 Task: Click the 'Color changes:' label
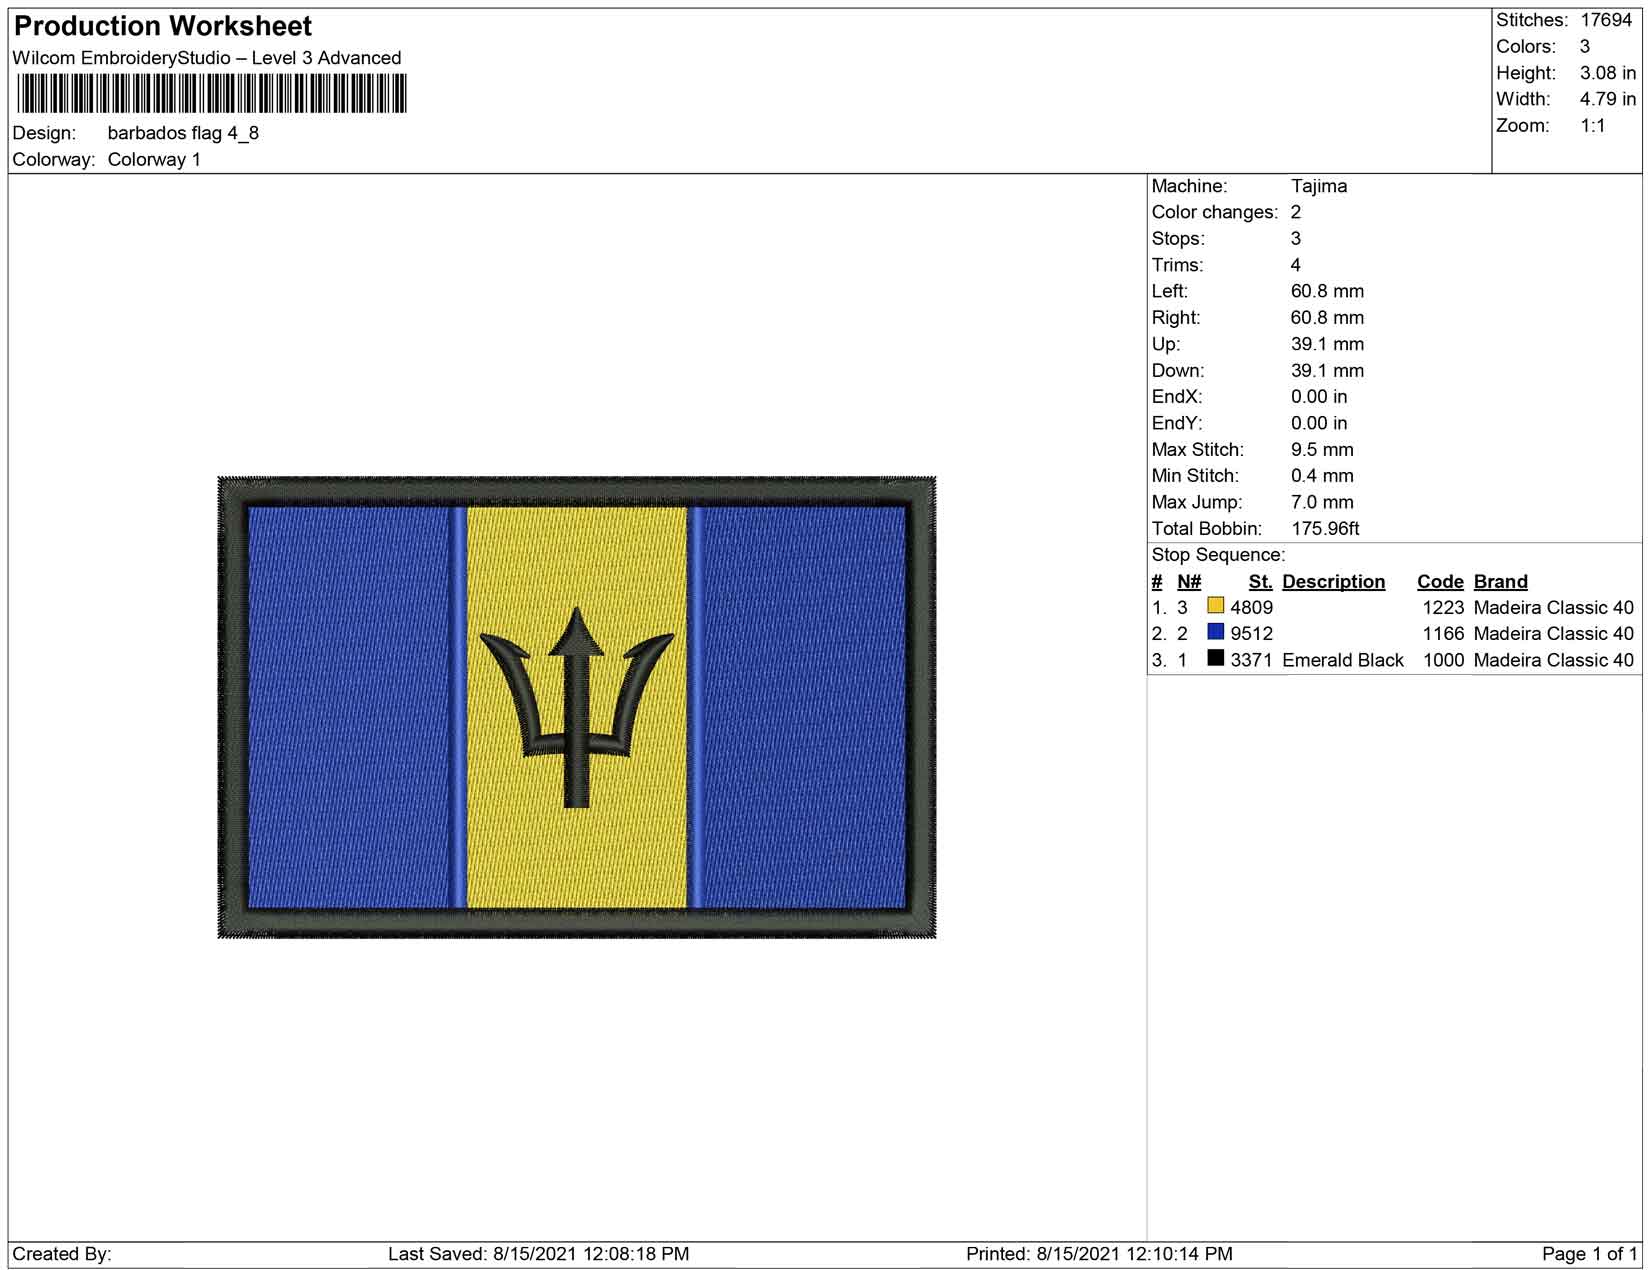(1215, 212)
